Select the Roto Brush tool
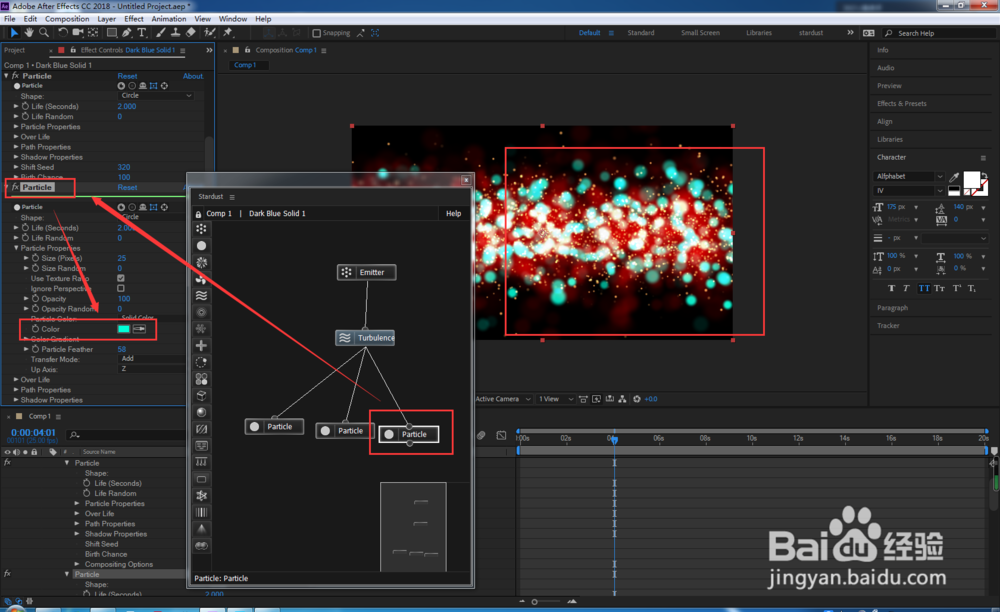 pyautogui.click(x=209, y=33)
